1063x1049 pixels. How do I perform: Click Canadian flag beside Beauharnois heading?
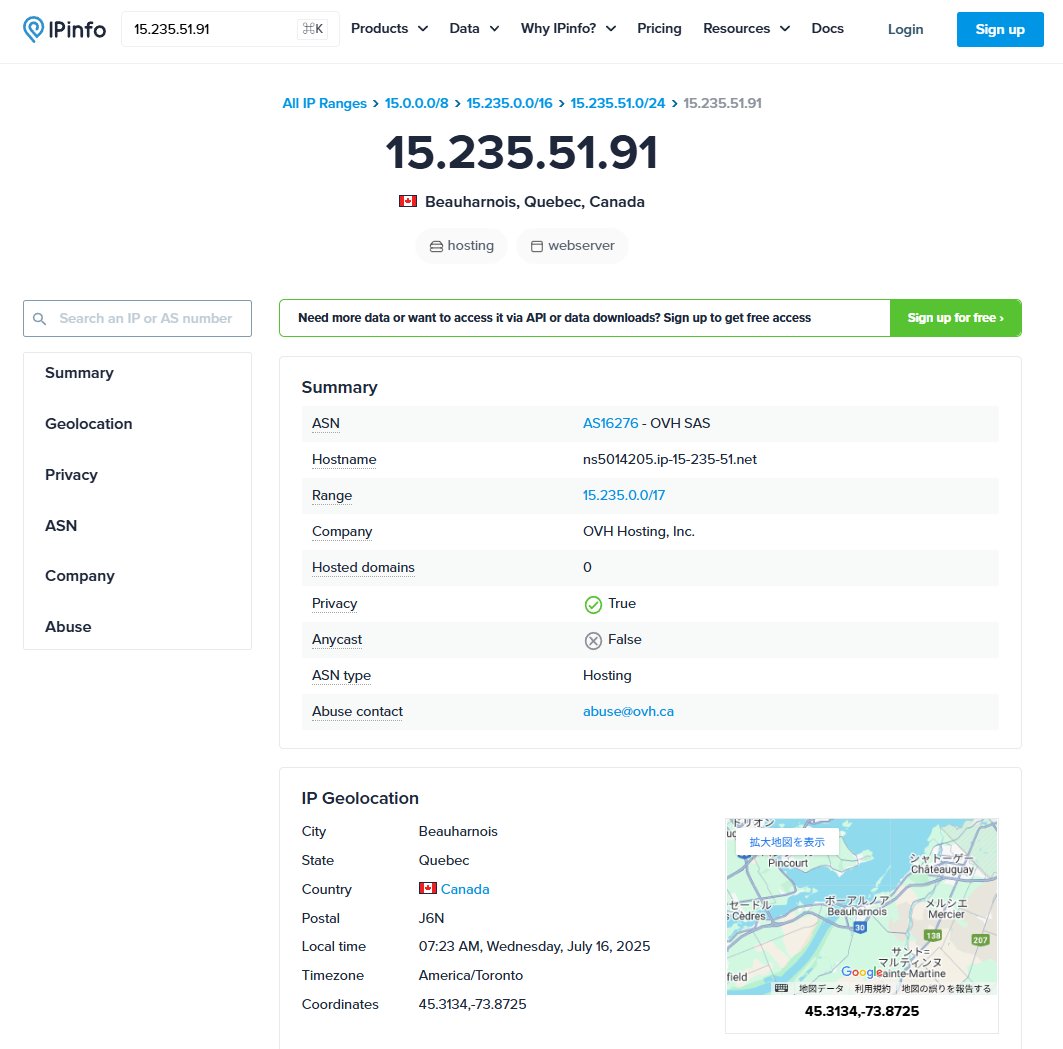pyautogui.click(x=407, y=201)
